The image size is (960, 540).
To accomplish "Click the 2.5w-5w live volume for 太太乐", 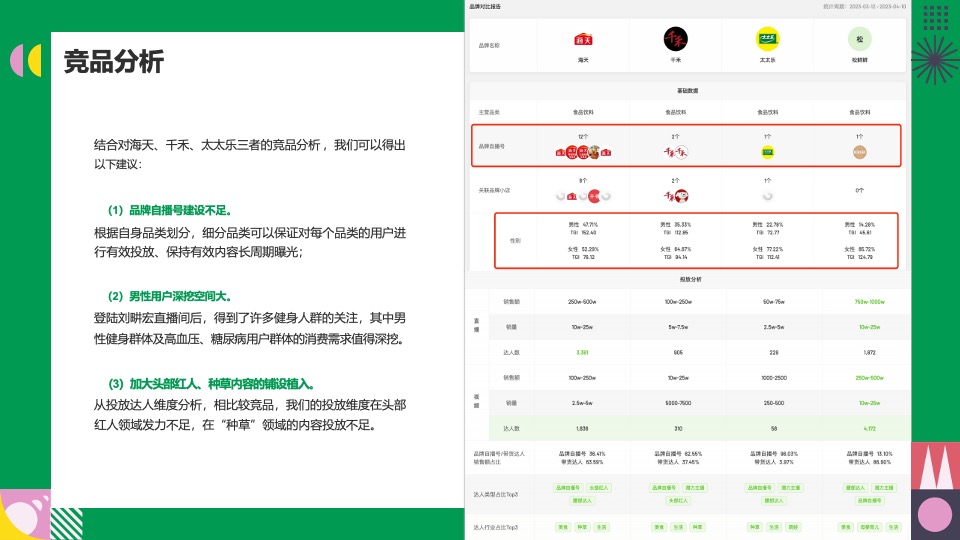I will click(774, 327).
